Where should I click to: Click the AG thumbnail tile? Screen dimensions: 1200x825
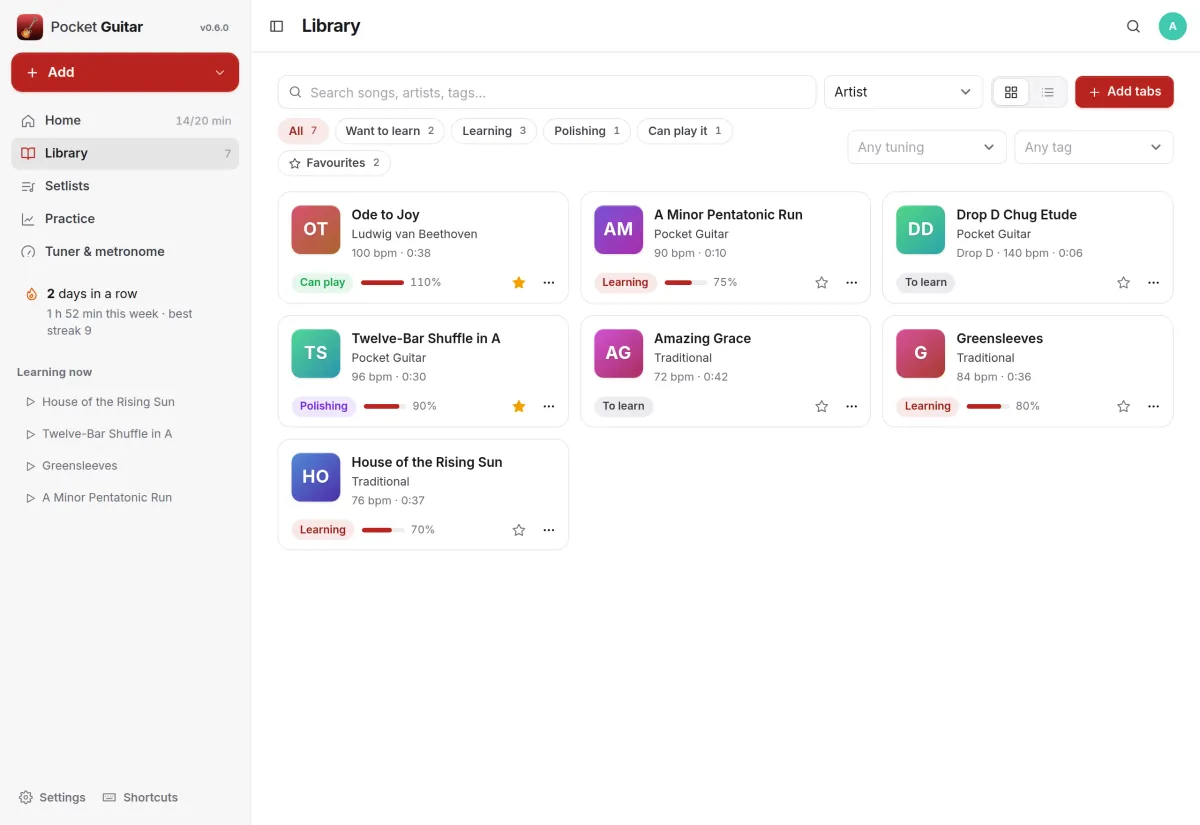point(618,353)
